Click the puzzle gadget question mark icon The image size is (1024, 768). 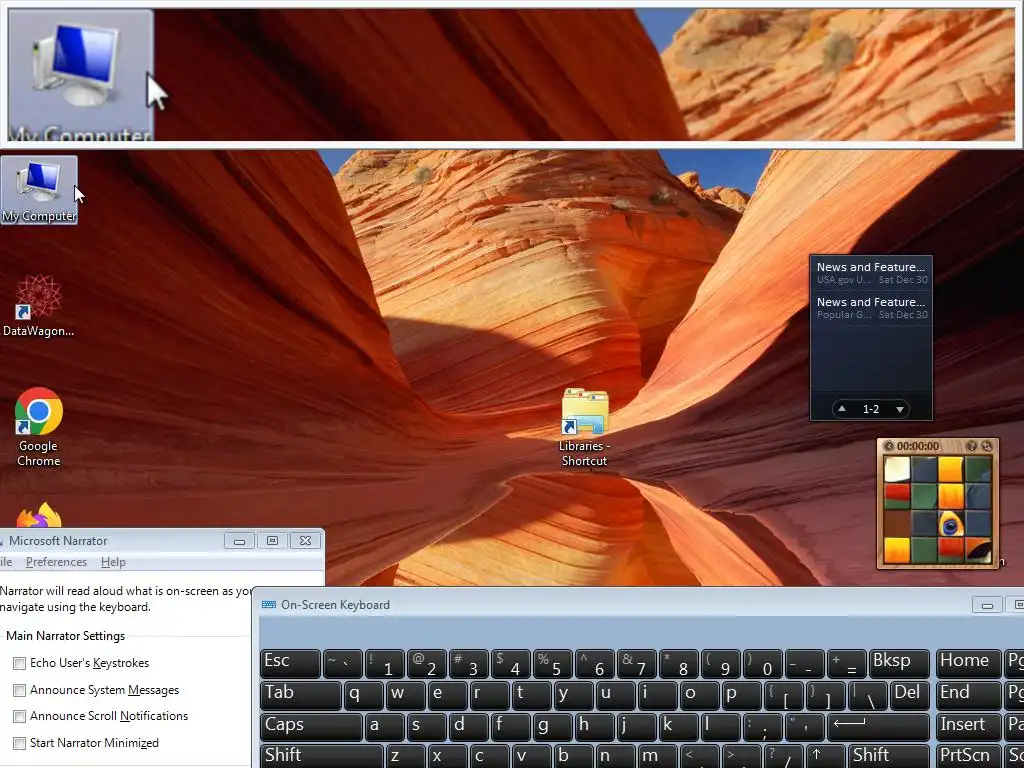click(x=972, y=446)
